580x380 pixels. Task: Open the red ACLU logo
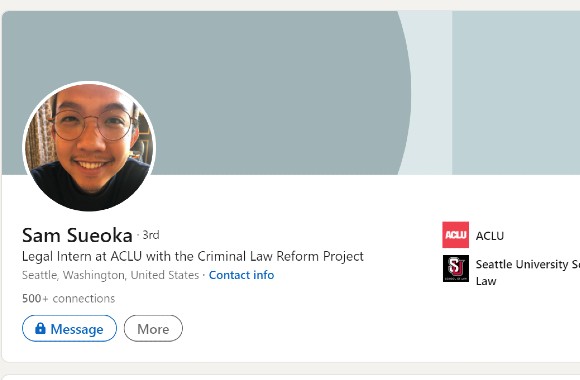455,235
